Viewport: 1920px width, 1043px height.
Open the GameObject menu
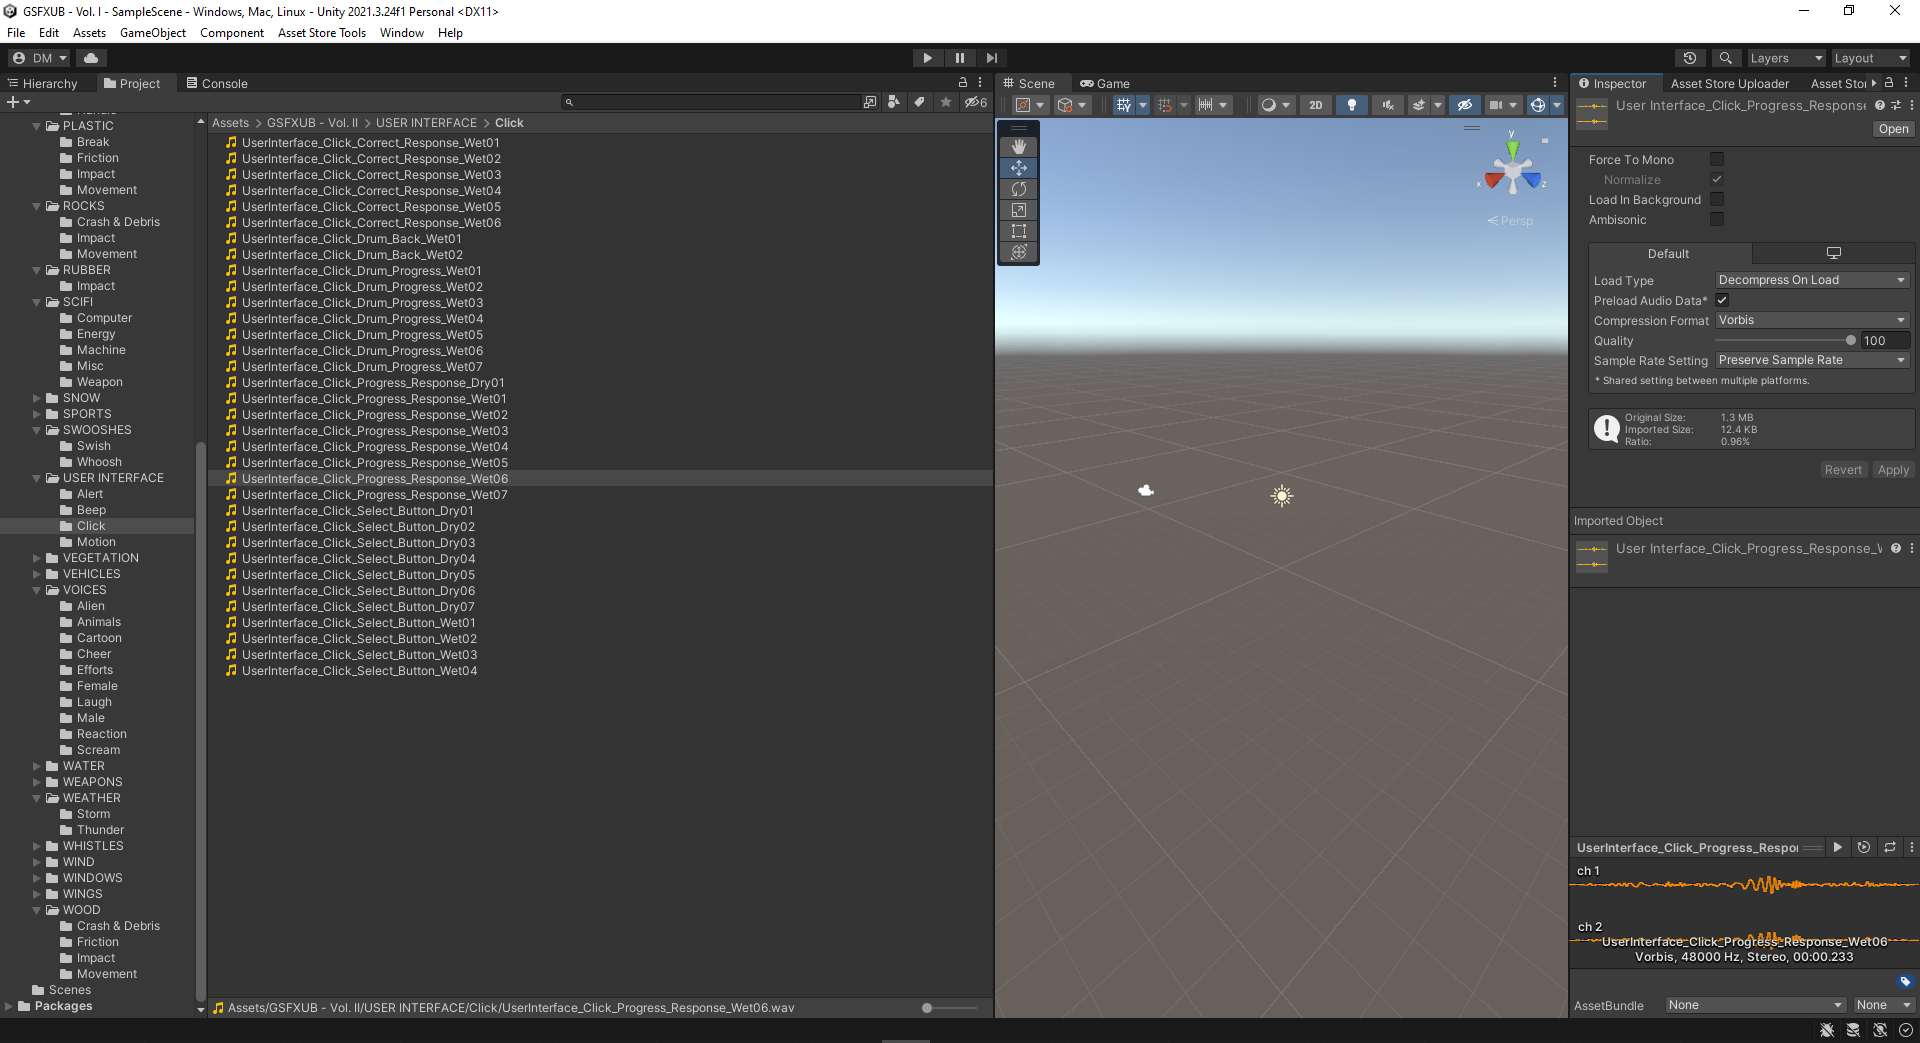point(153,33)
